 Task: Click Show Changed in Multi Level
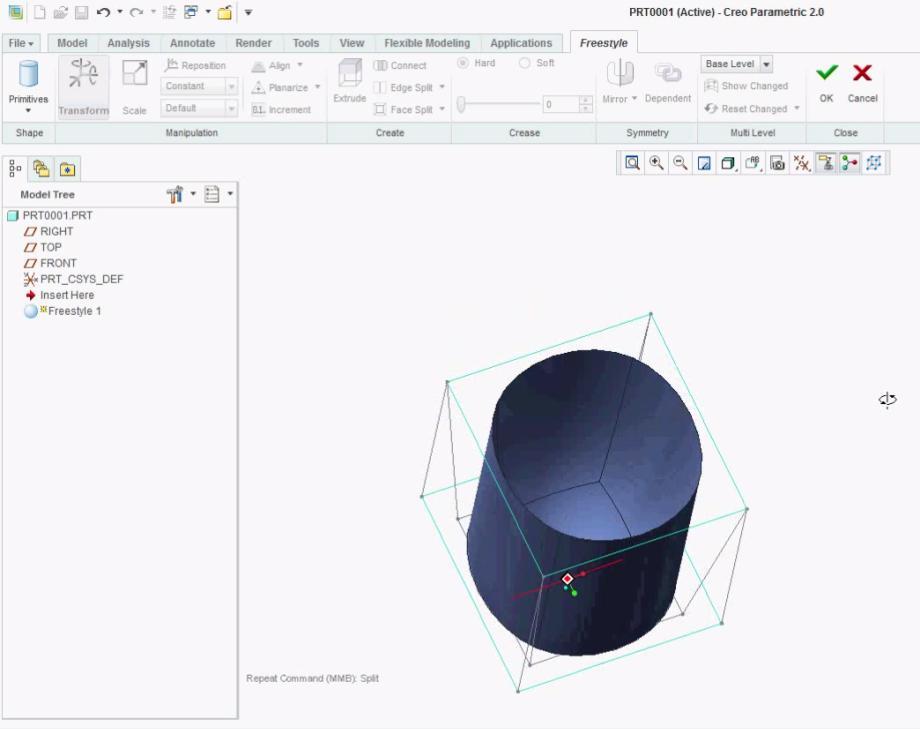[746, 86]
